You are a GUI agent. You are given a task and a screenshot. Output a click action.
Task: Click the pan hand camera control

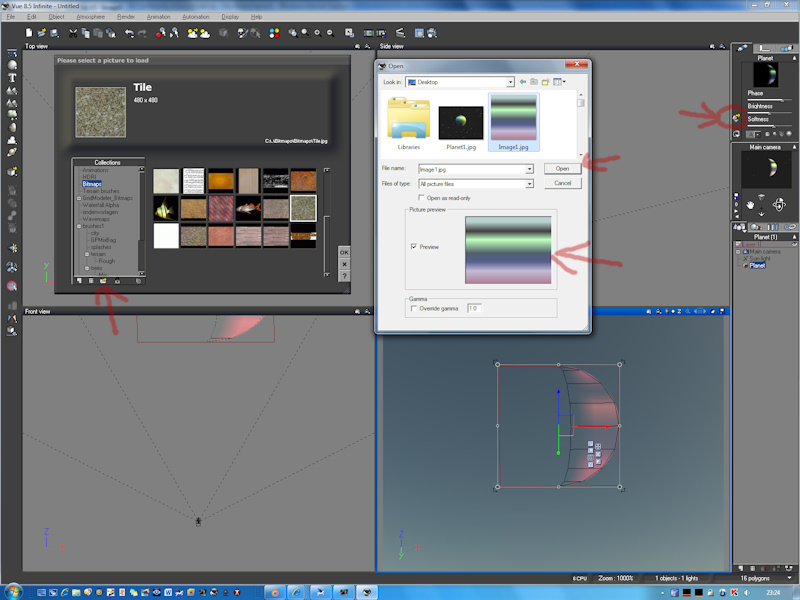[748, 204]
